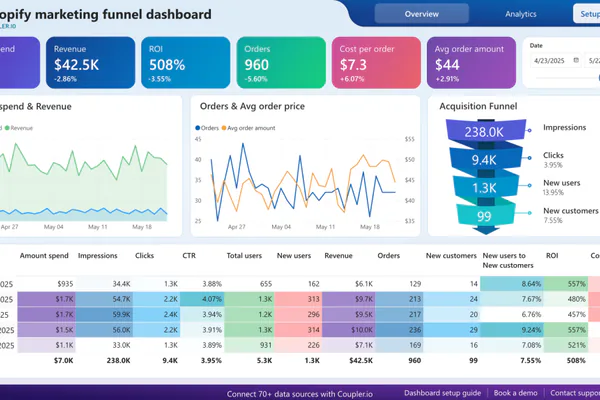The width and height of the screenshot is (600, 400).
Task: Click the 54.7K impressions cell
Action: pos(104,299)
